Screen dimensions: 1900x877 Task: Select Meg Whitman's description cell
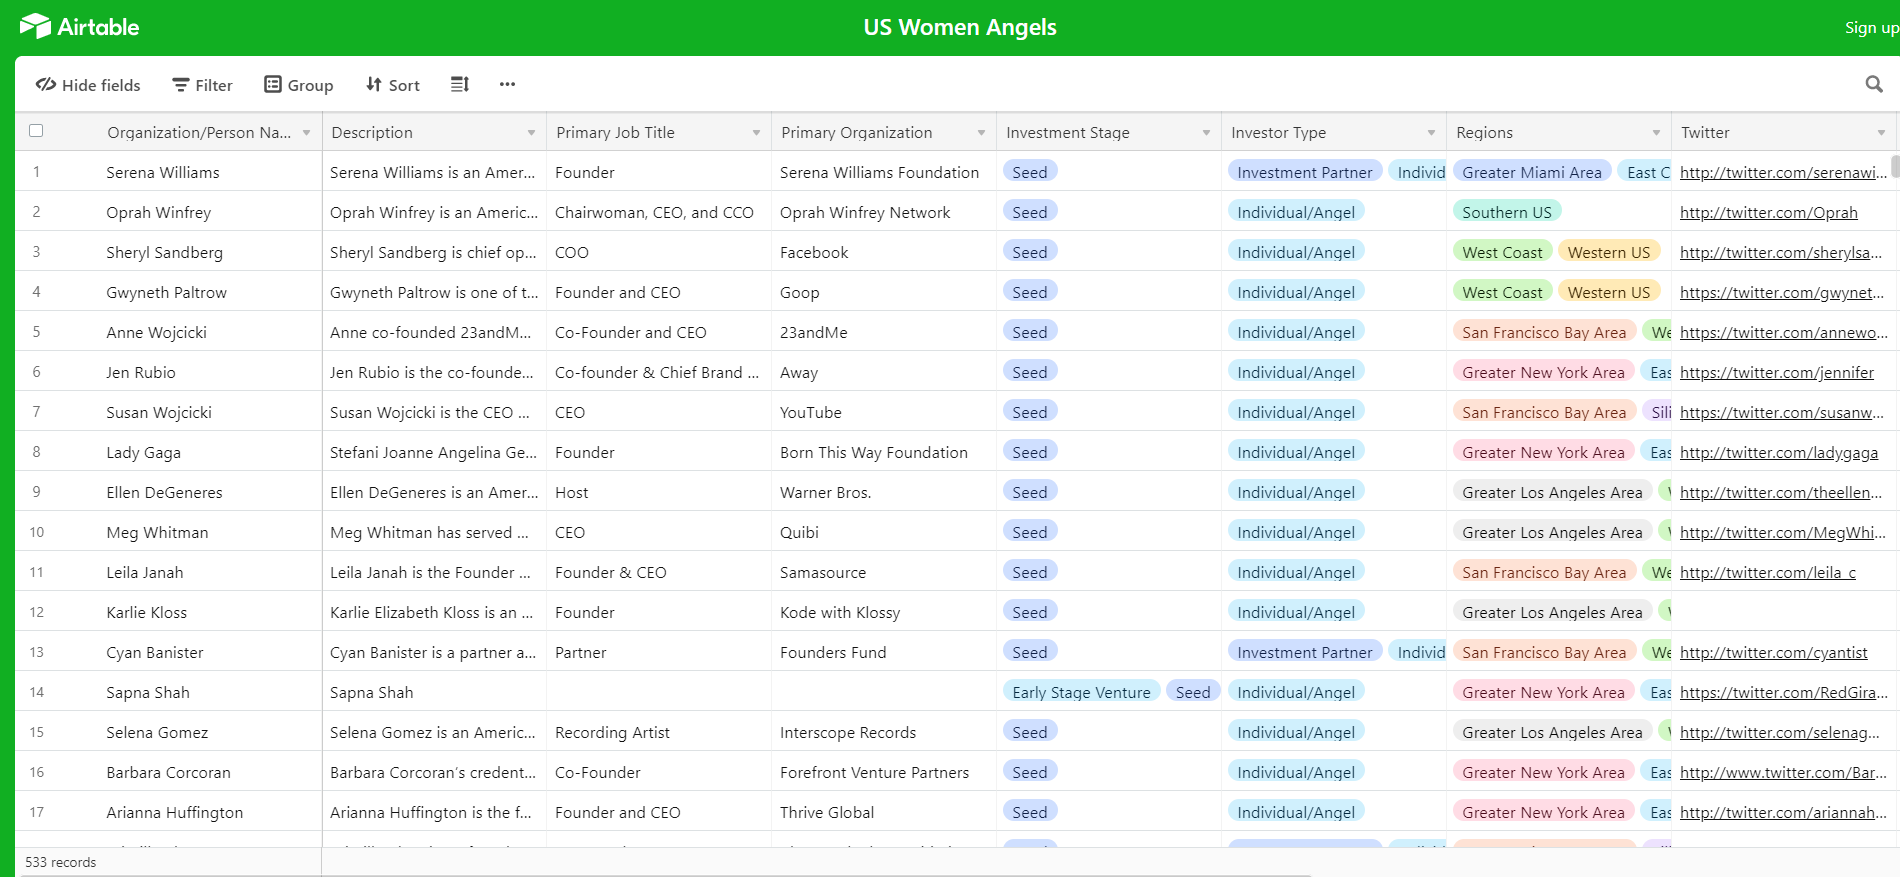pos(434,532)
